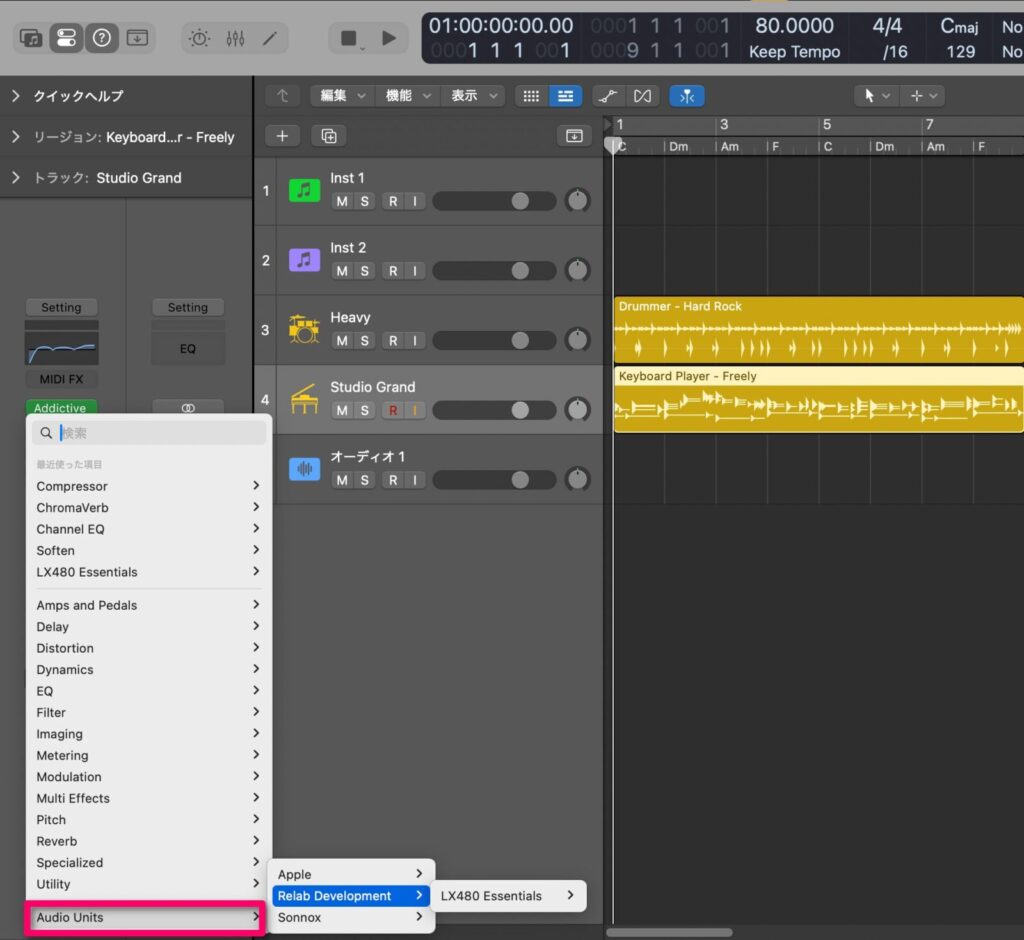Click the Inst 1 volume slider

(494, 201)
